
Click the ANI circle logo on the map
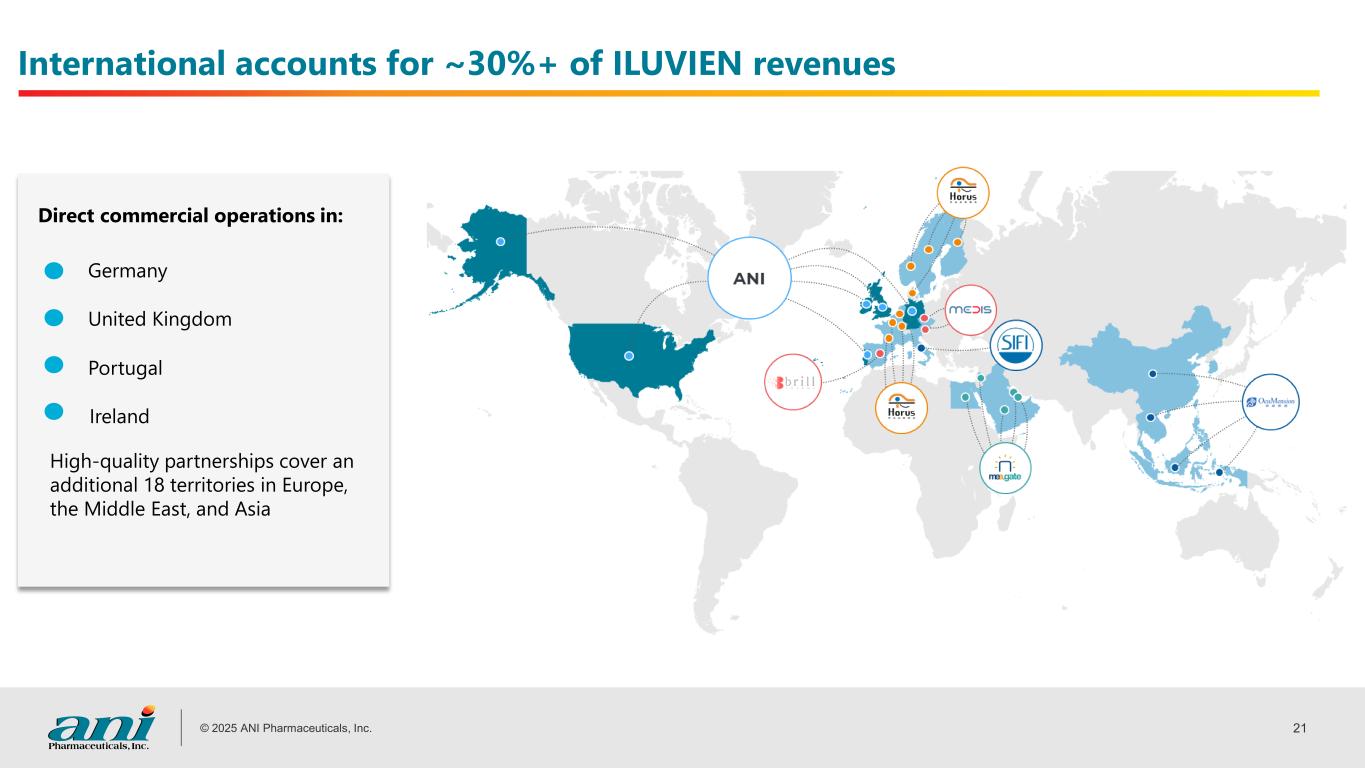pyautogui.click(x=749, y=279)
